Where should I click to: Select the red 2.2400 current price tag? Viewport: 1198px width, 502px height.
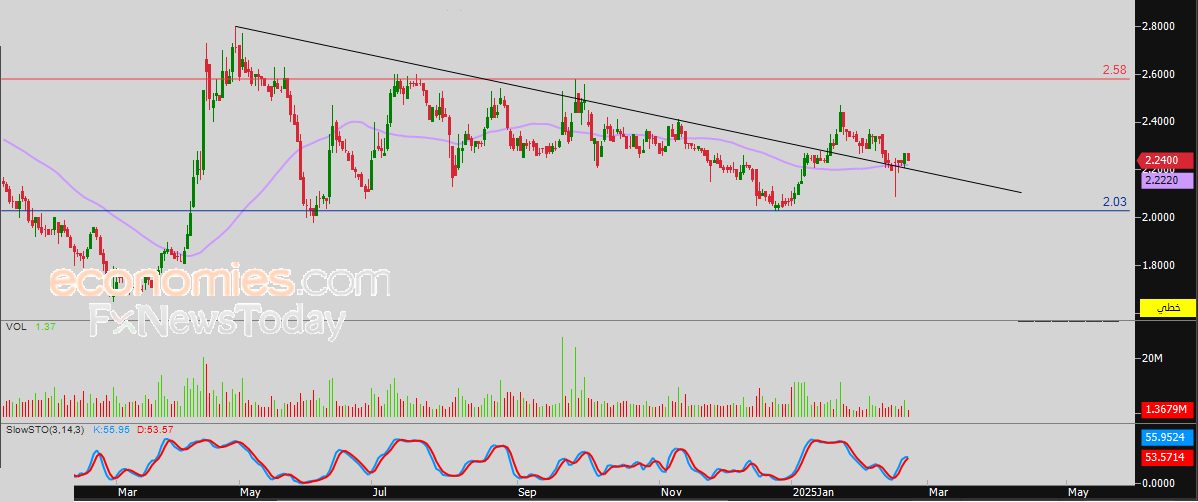pos(1167,160)
